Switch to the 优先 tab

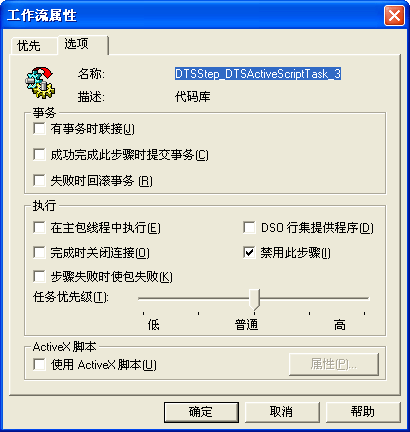[29, 46]
